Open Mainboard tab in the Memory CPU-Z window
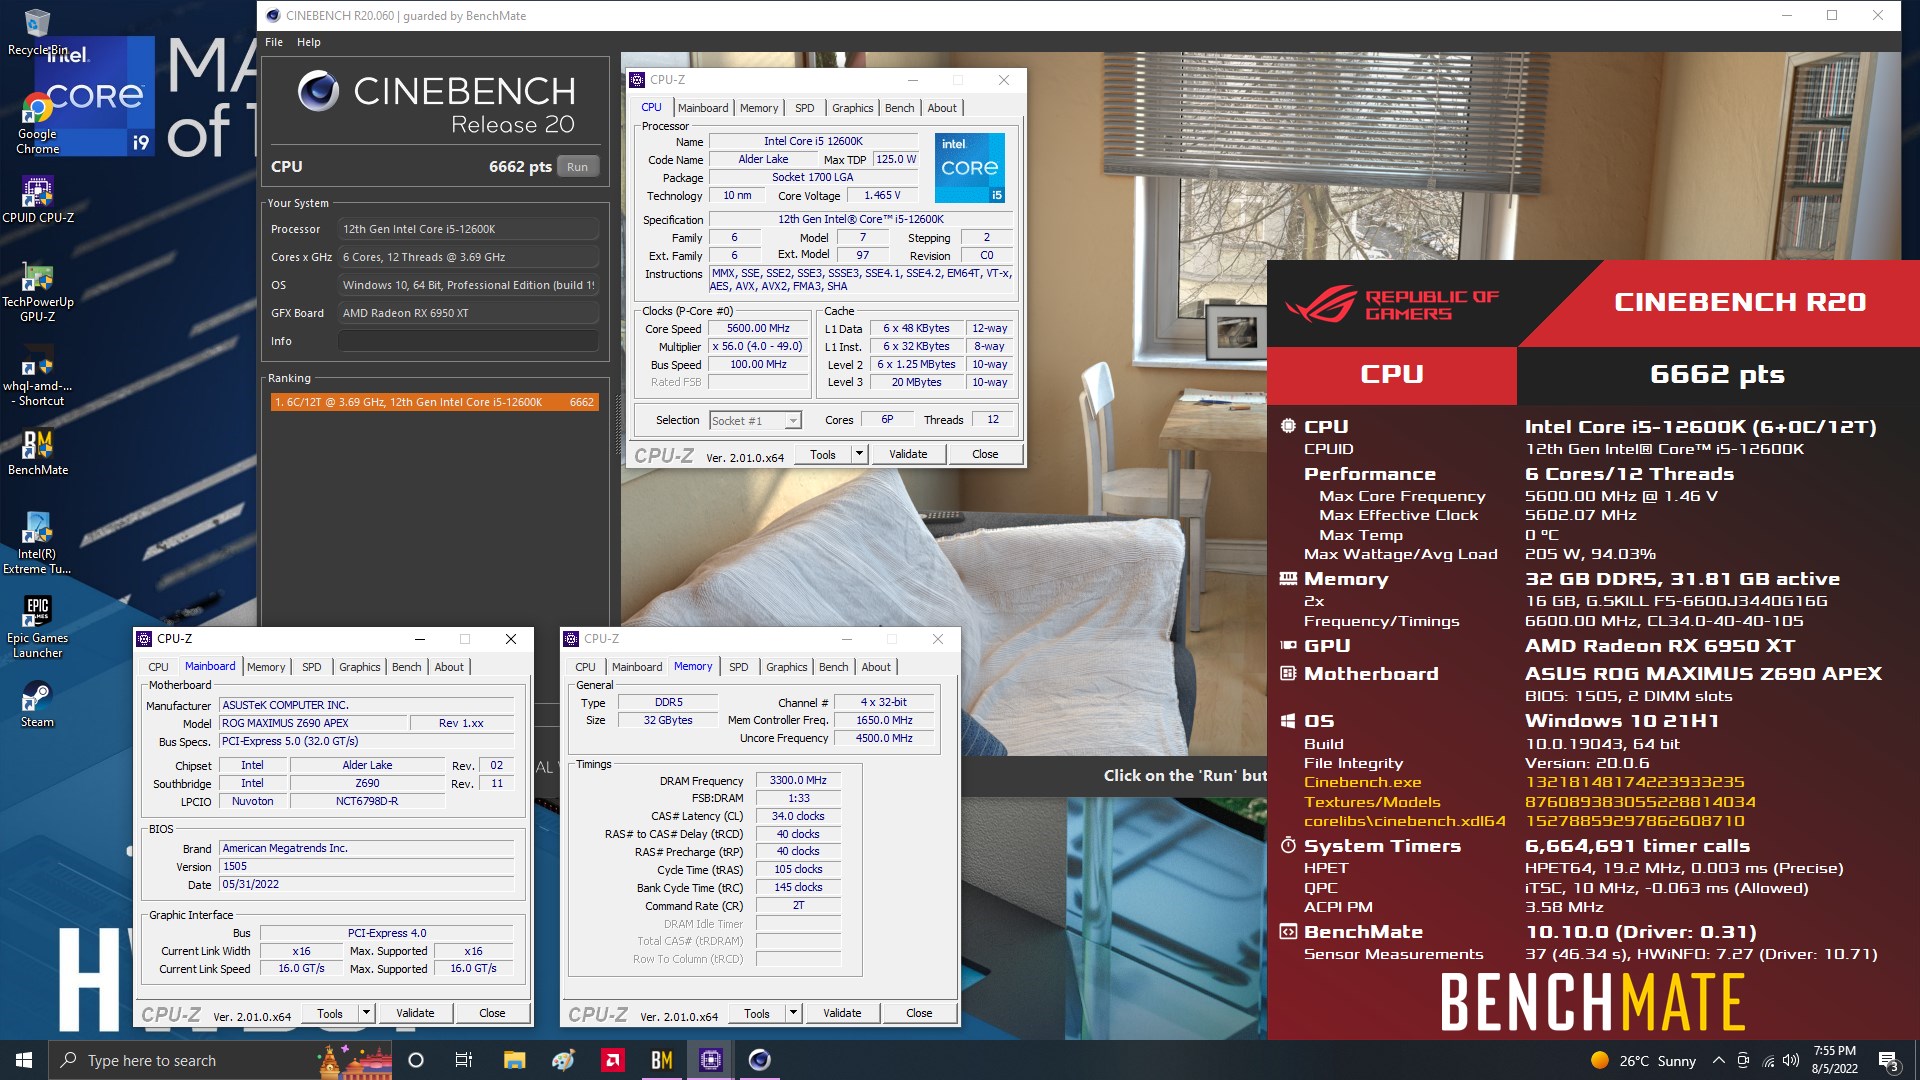 point(637,667)
